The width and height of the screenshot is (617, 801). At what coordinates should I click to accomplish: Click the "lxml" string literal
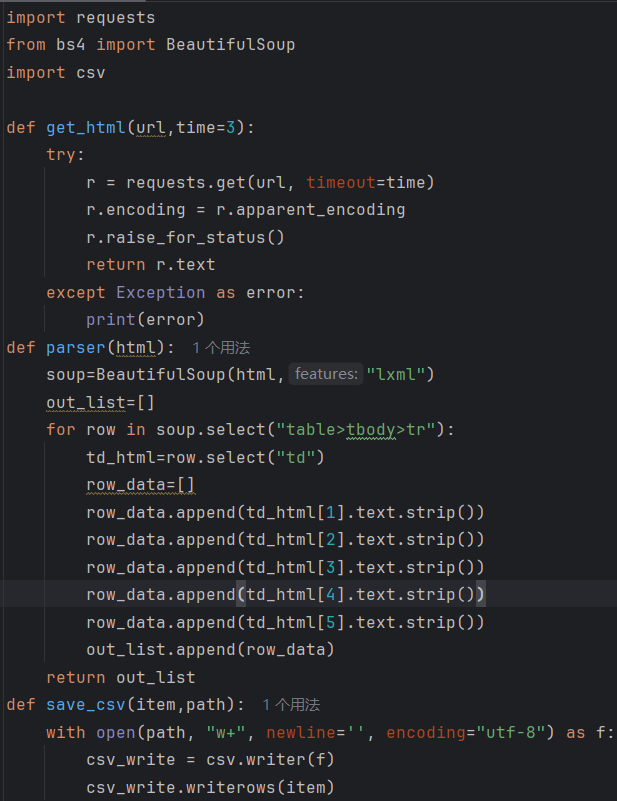[x=395, y=374]
